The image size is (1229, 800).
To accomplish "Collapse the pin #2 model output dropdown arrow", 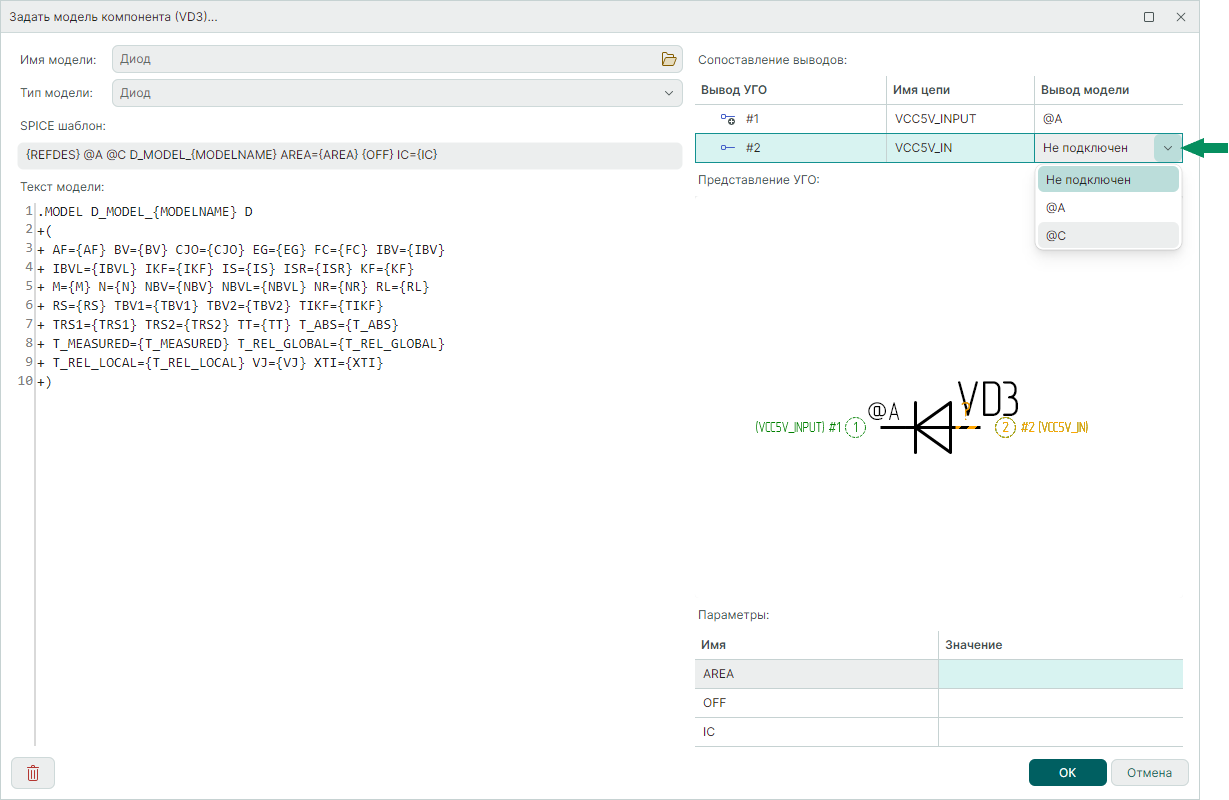I will (x=1167, y=148).
